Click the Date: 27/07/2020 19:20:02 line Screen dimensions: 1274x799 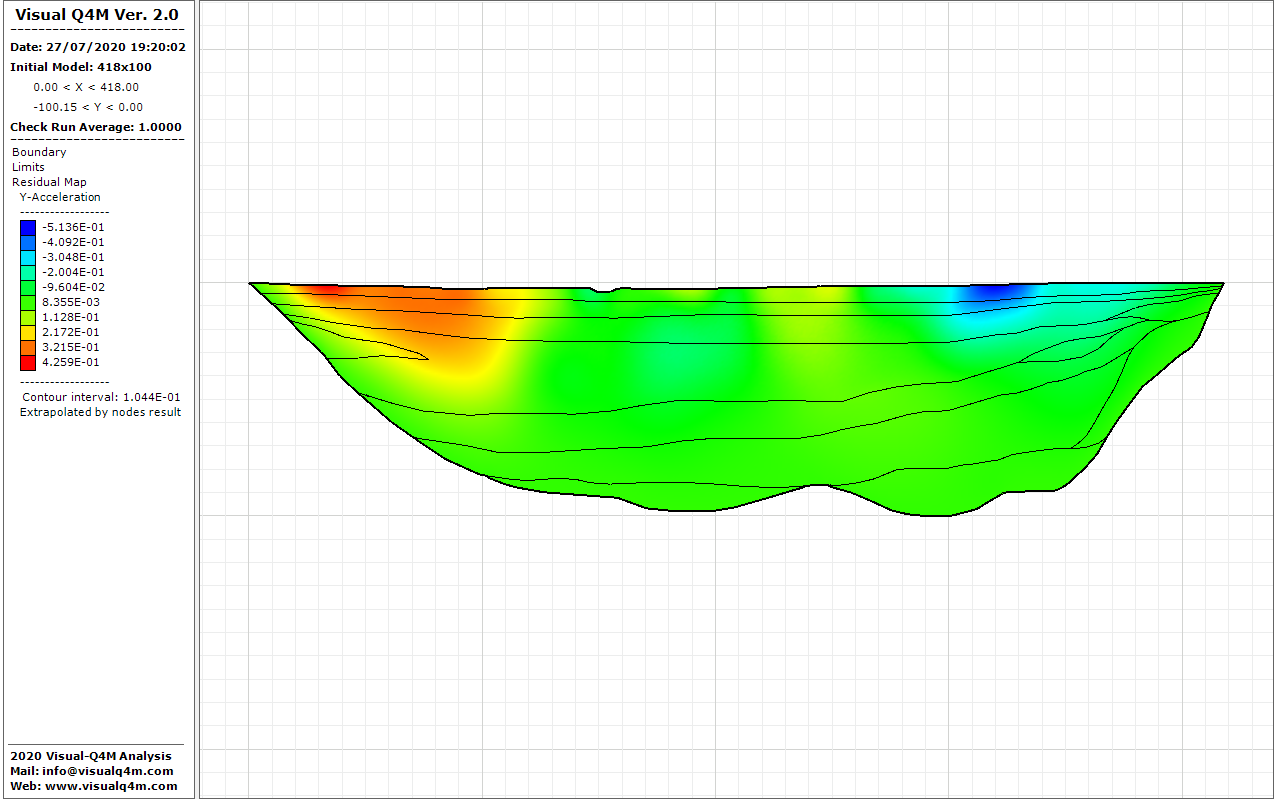coord(97,47)
